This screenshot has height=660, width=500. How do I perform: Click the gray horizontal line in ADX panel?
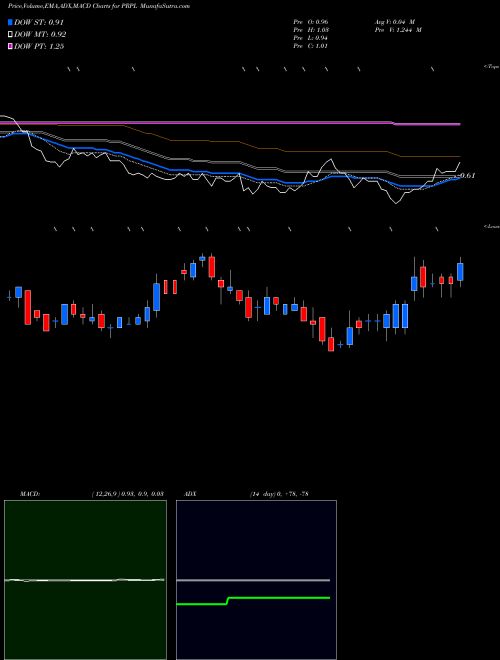(x=253, y=580)
